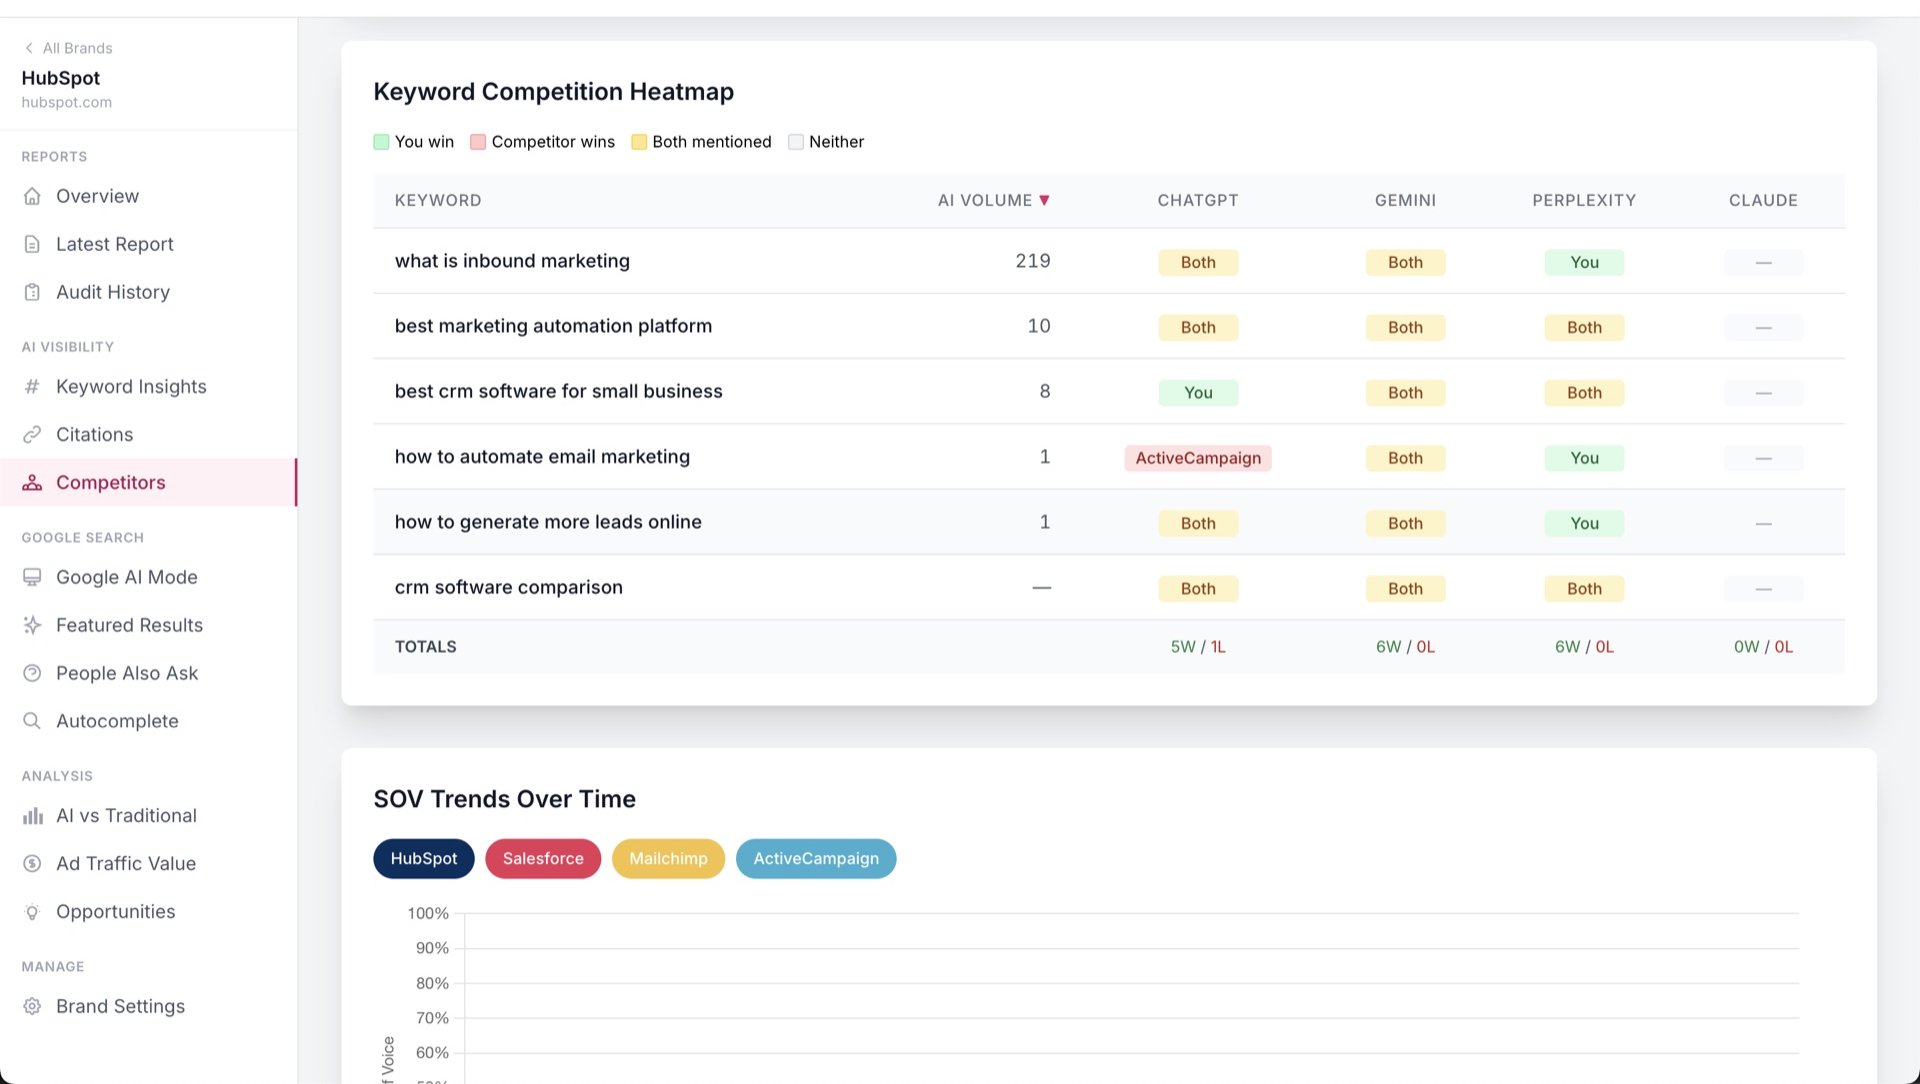Click 'how to generate more leads online' keyword
Screen dimensions: 1920x1084
(548, 522)
